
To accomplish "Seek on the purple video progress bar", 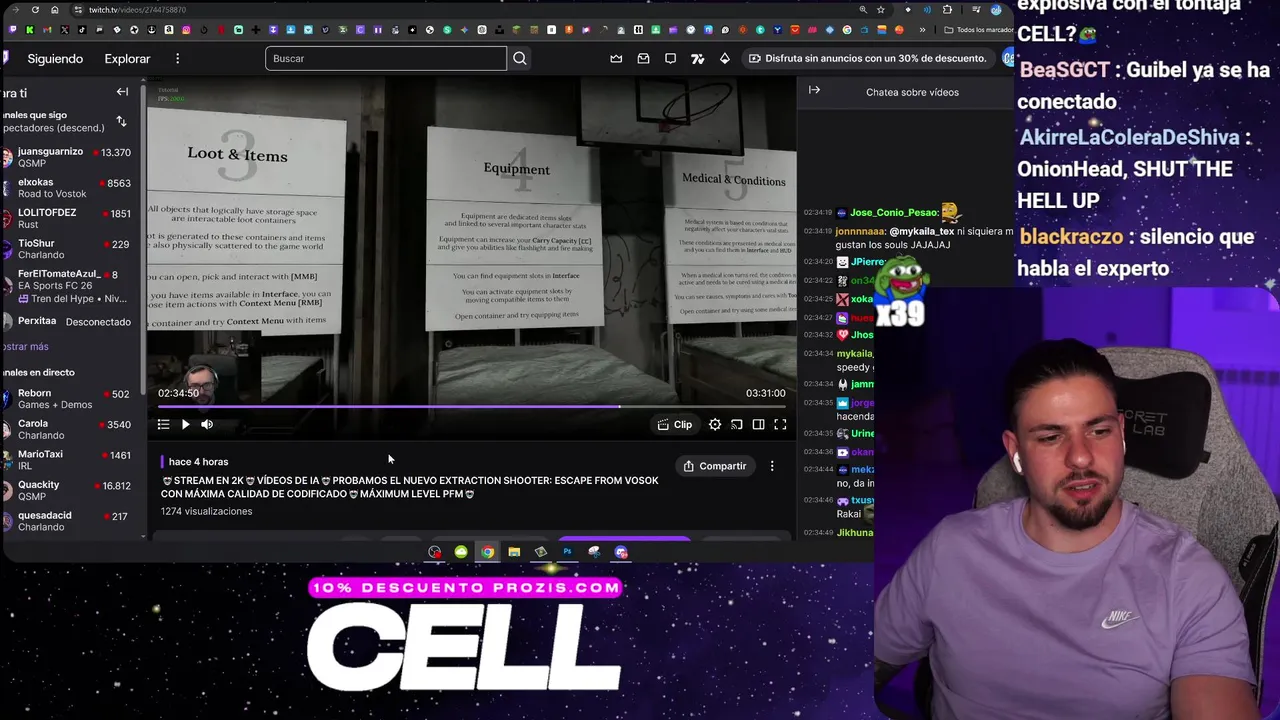I will [x=471, y=407].
